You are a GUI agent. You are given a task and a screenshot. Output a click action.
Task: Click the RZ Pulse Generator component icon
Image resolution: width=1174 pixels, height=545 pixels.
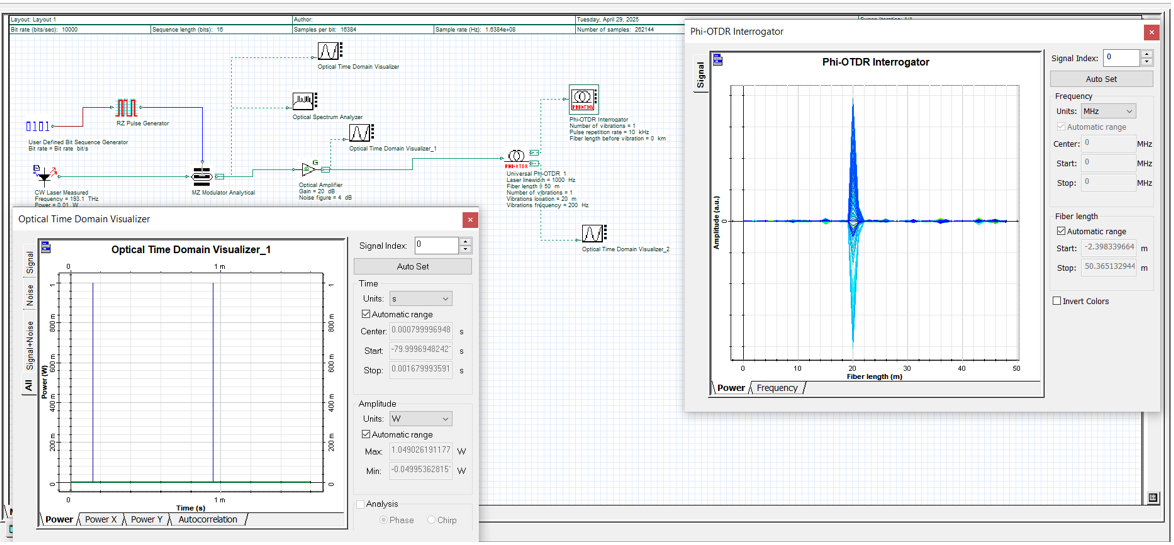[125, 108]
